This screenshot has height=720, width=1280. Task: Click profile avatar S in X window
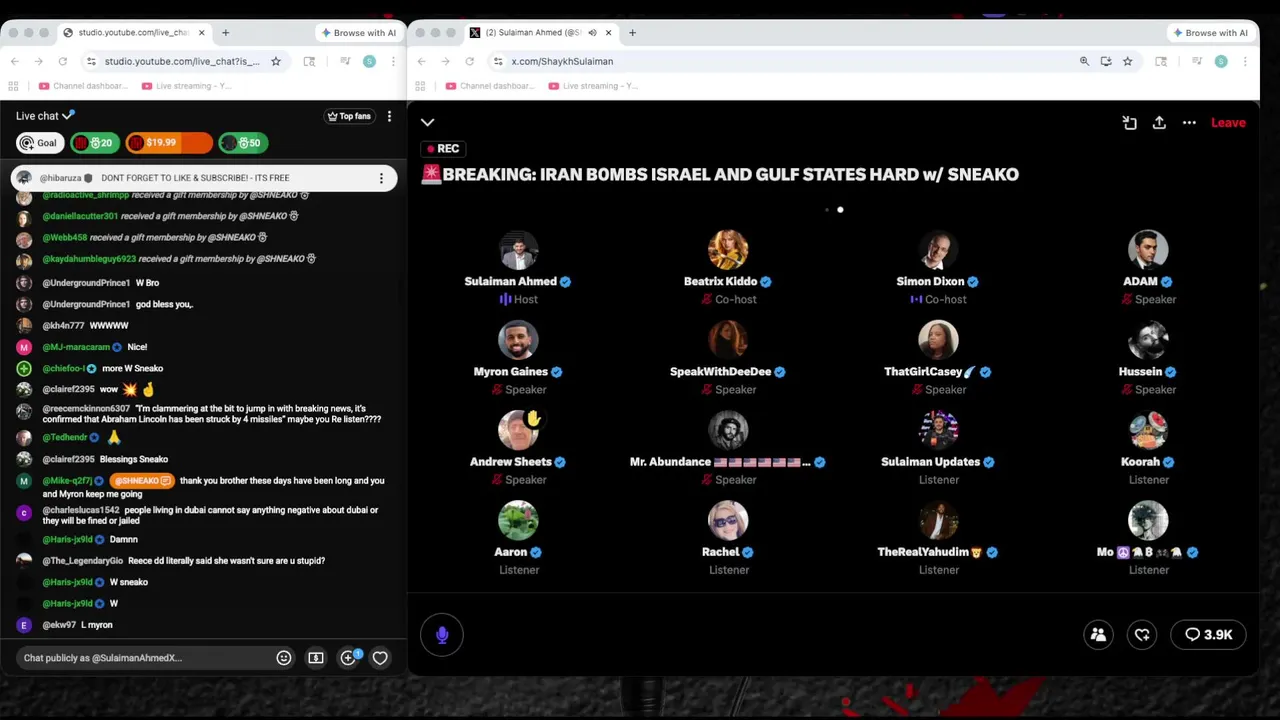click(x=1221, y=61)
